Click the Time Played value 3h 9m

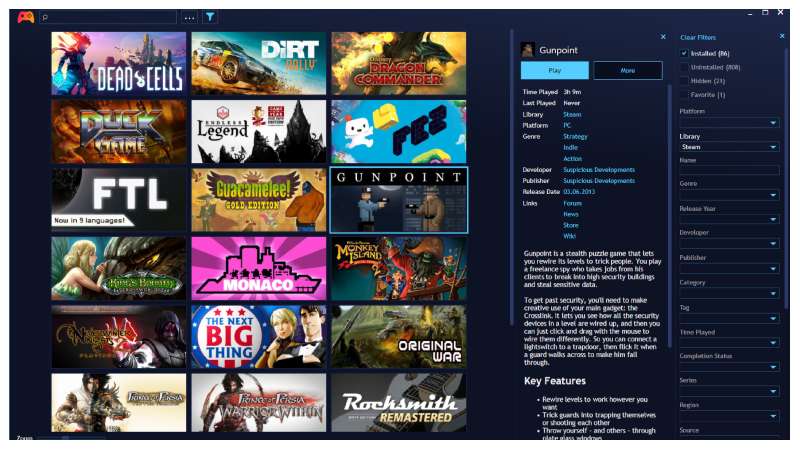tap(572, 92)
